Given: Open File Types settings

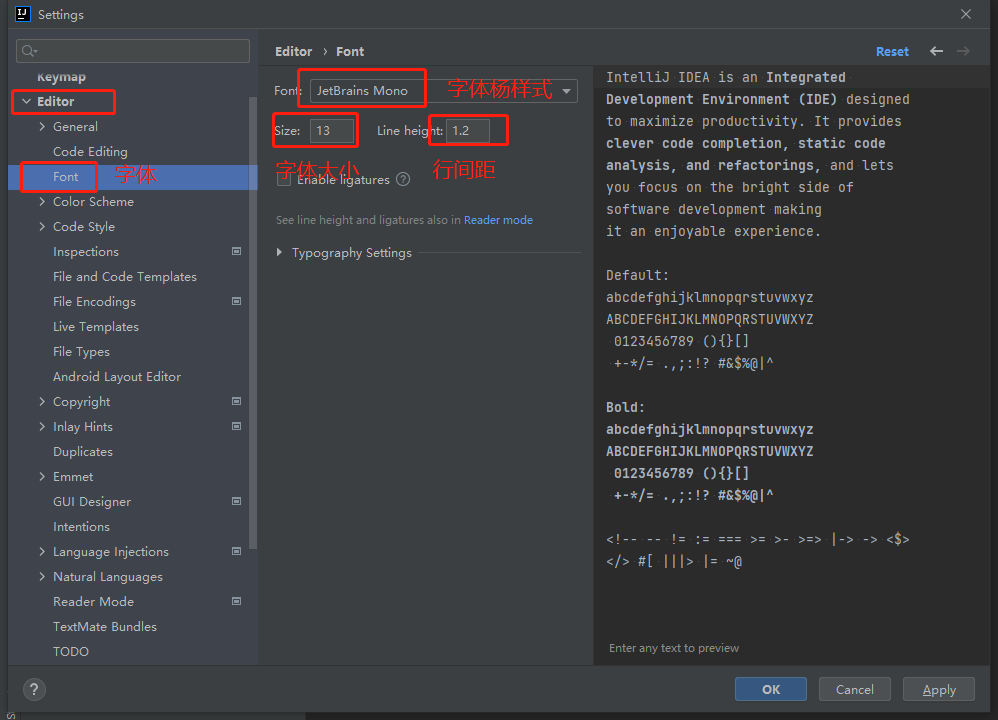Looking at the screenshot, I should coord(81,351).
